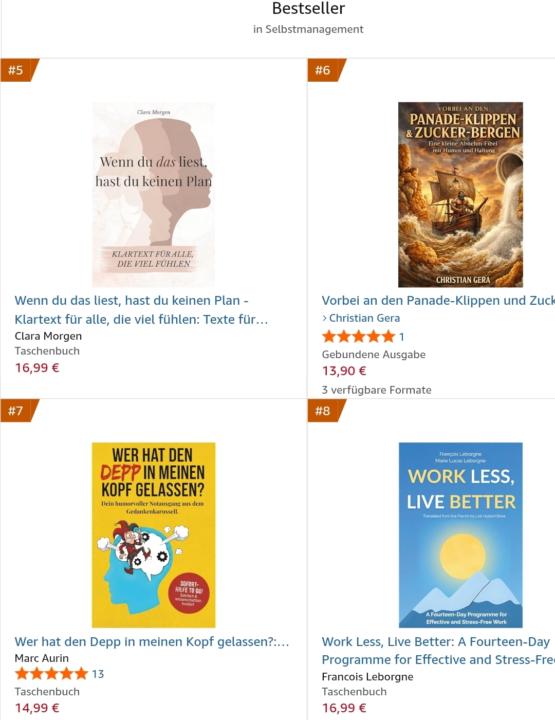The image size is (555, 720).
Task: Select the 13,90 € Gebundene Ausgabe price
Action: click(x=344, y=371)
